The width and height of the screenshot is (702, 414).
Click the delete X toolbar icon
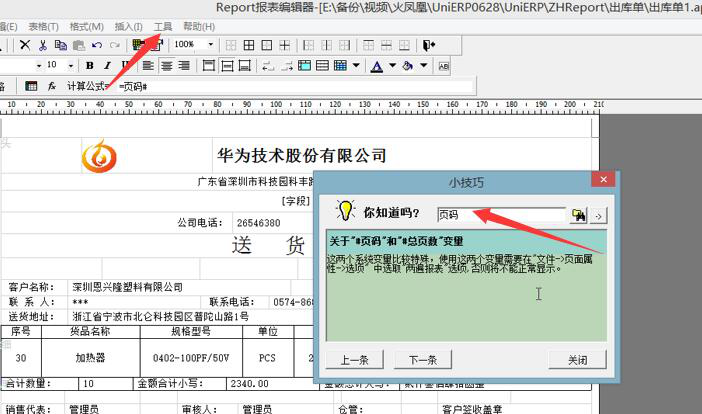click(25, 45)
